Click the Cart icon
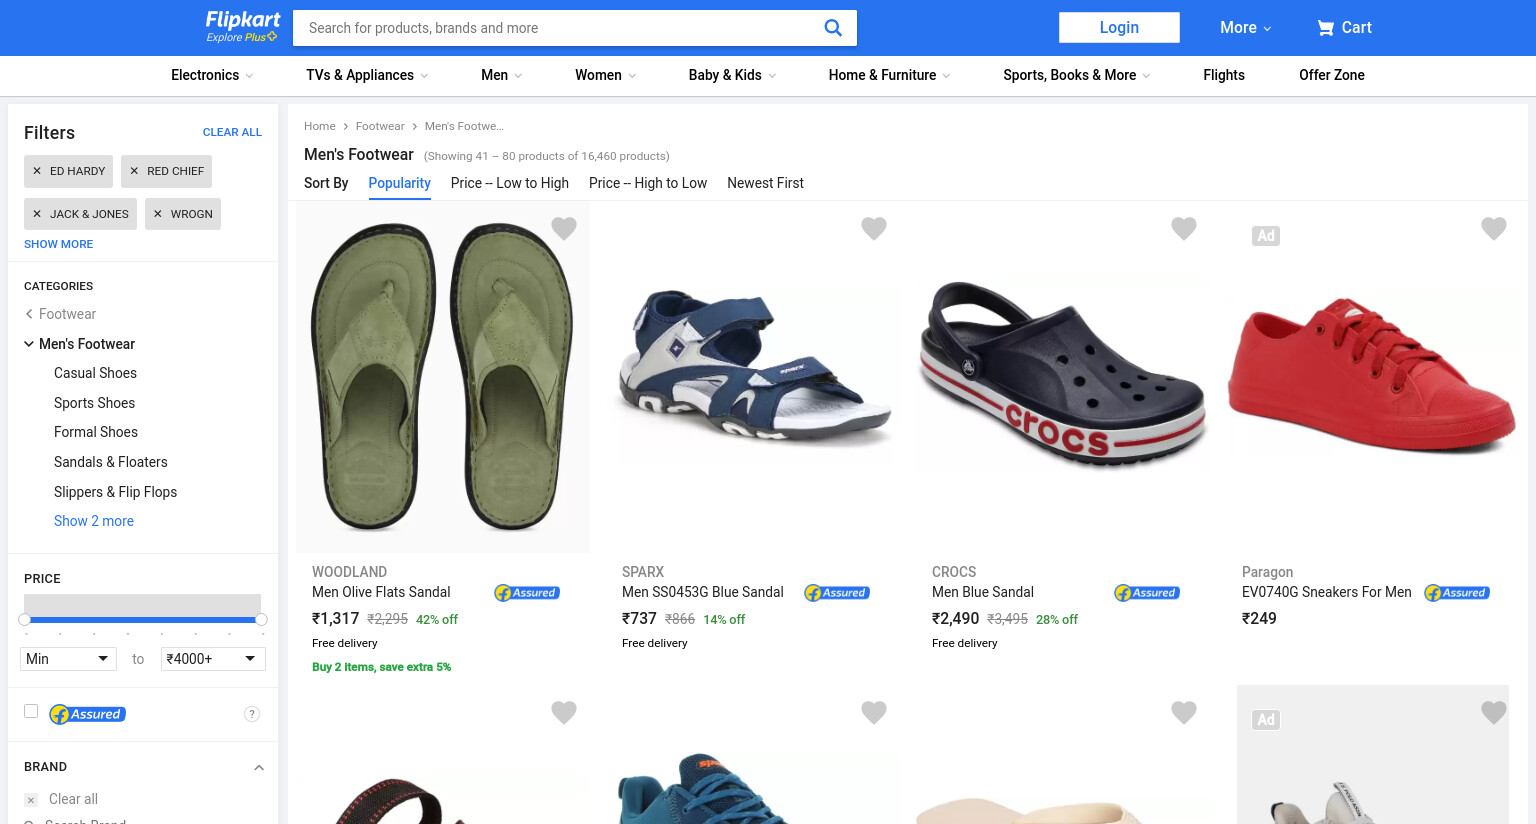 pyautogui.click(x=1326, y=28)
